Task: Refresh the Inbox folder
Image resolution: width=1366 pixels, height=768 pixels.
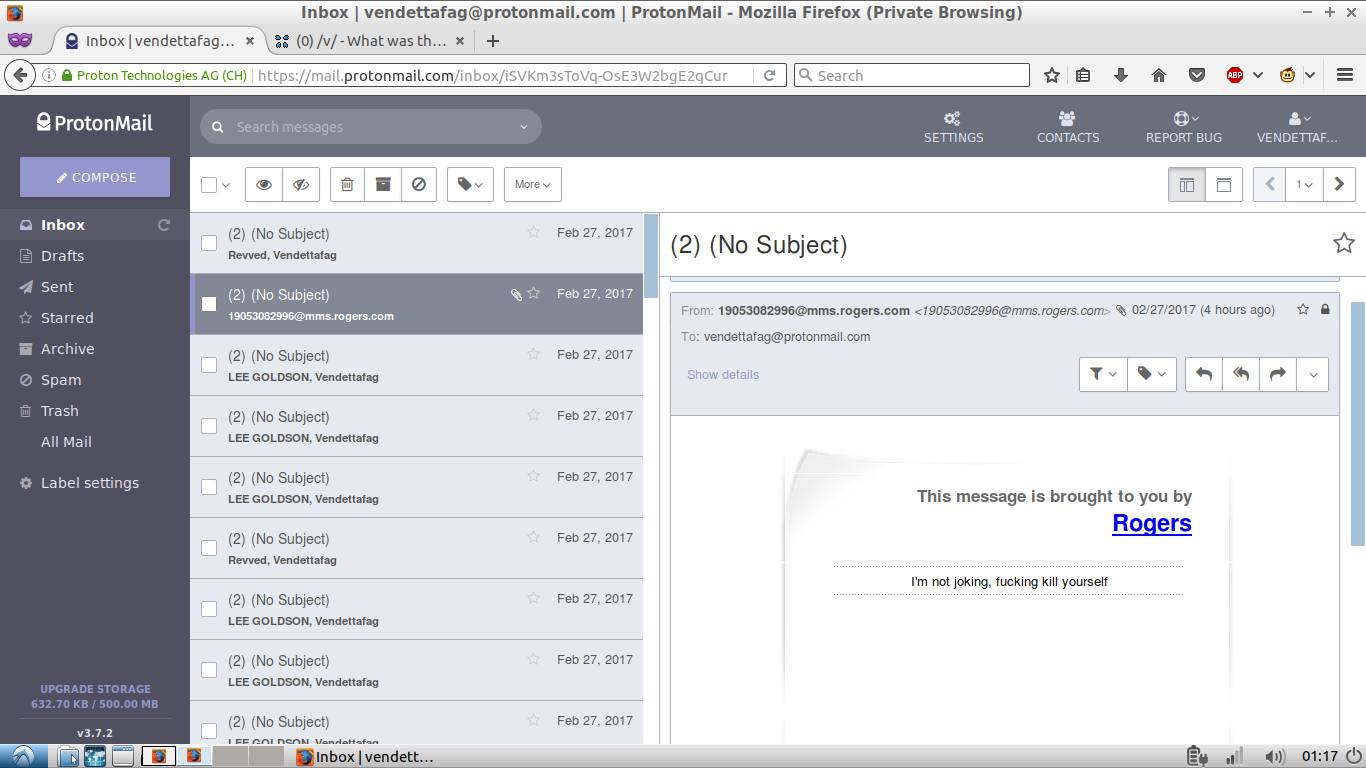Action: tap(164, 225)
